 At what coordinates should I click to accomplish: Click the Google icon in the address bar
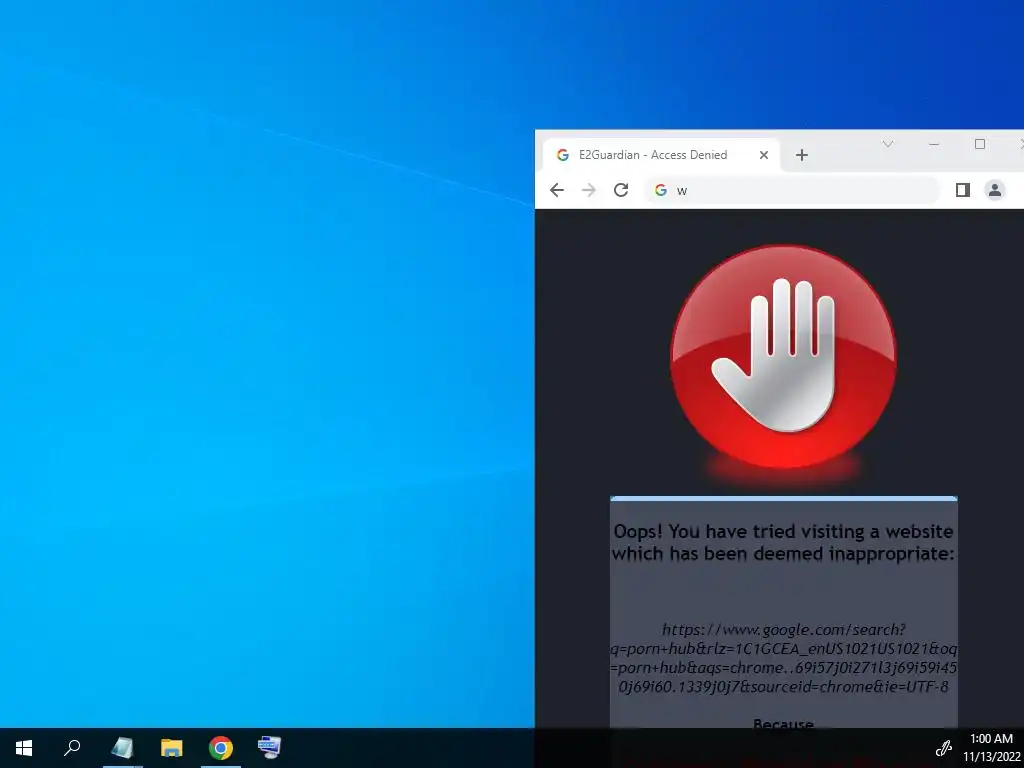click(x=661, y=190)
